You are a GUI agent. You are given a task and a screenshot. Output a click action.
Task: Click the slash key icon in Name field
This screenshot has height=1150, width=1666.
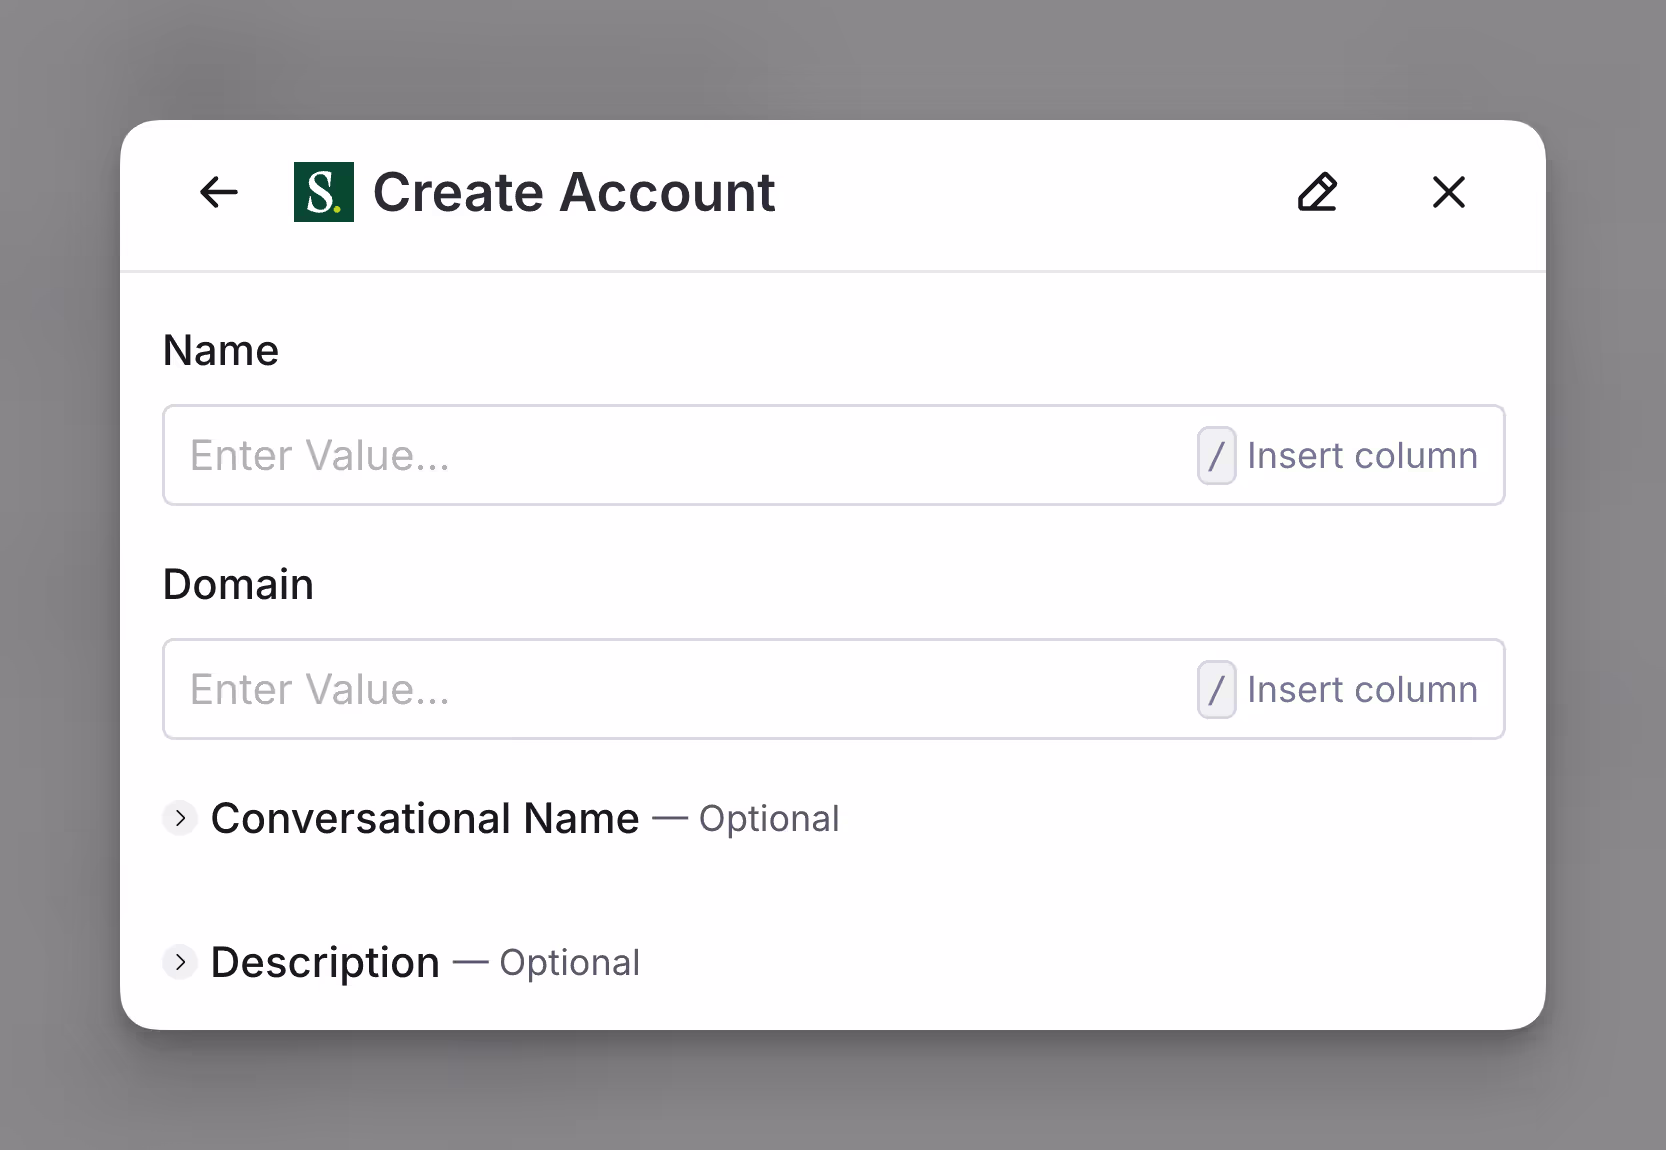[x=1217, y=456]
